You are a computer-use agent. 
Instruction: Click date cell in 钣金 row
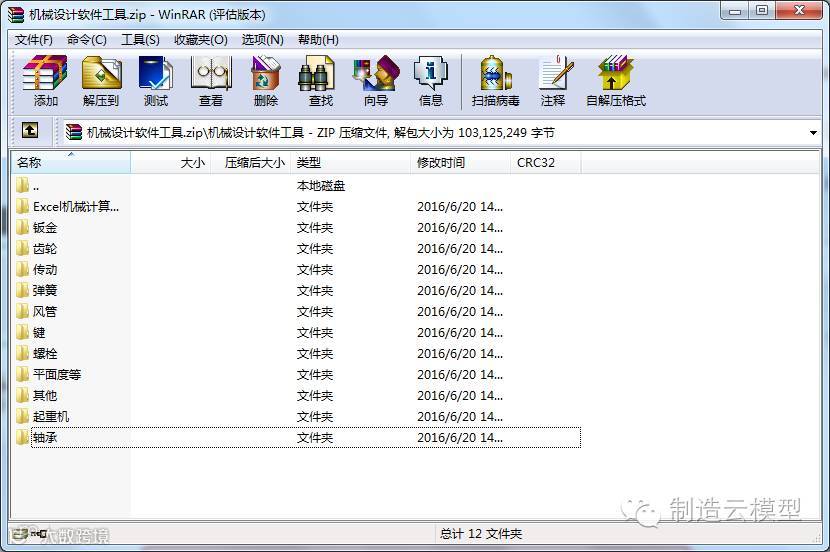(x=460, y=228)
